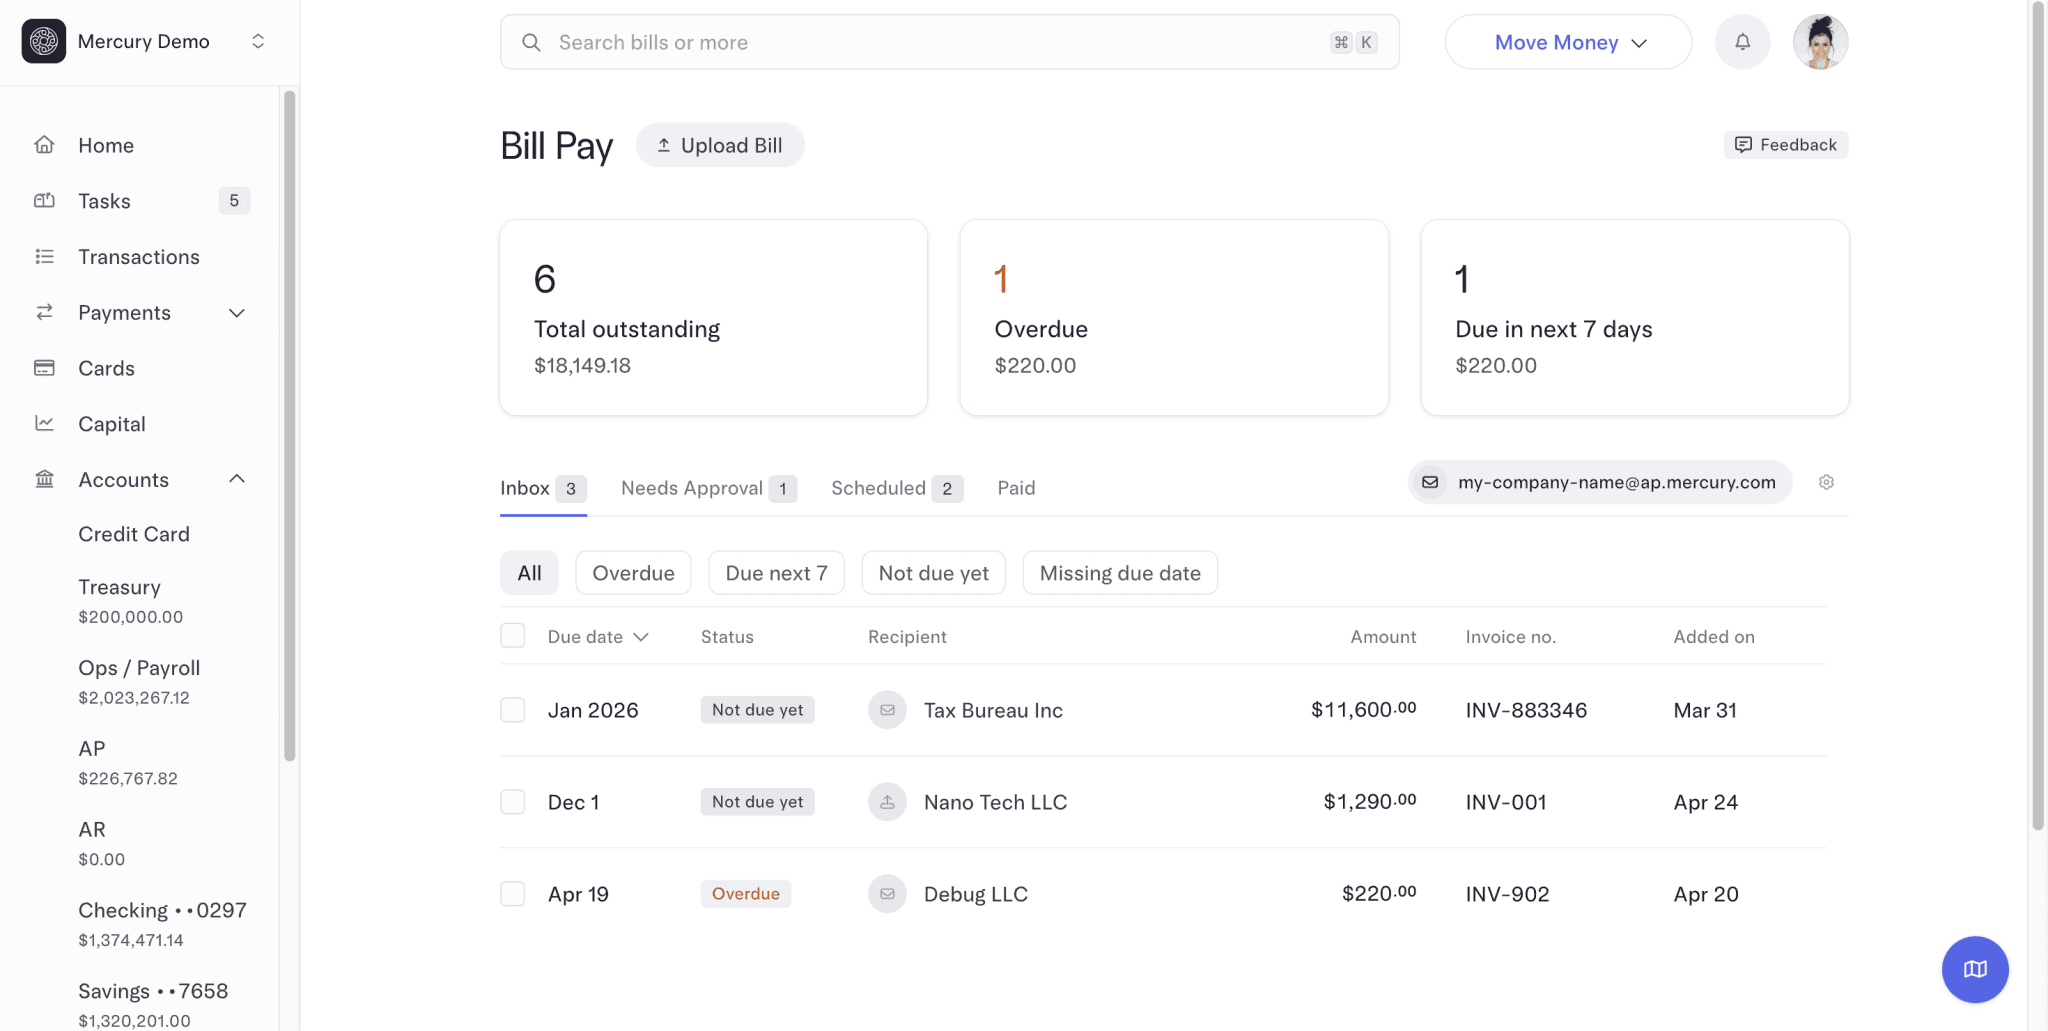Click the notification bell icon

[1742, 41]
